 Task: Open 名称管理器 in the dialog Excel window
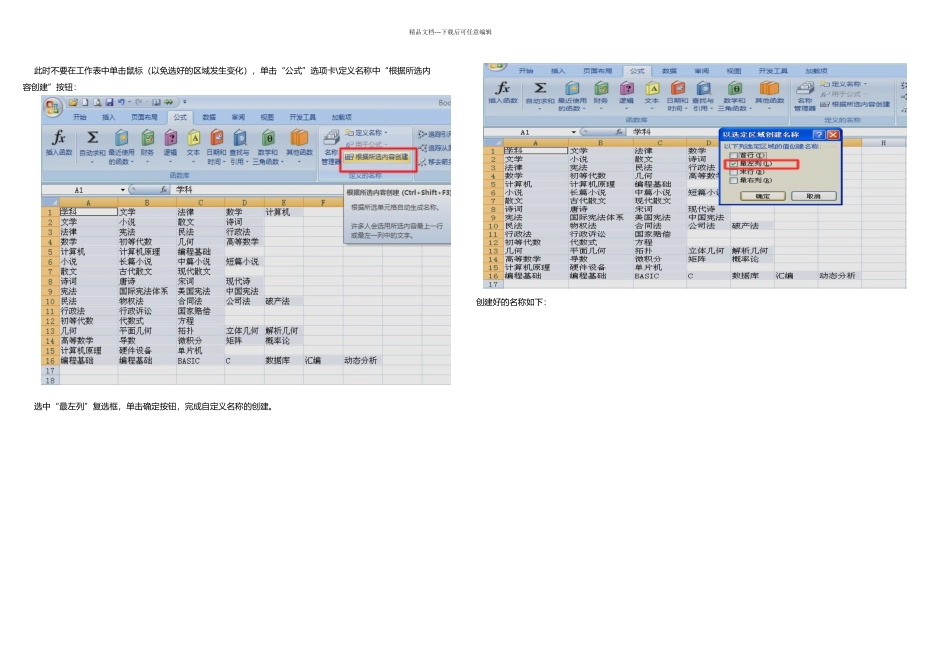coord(805,96)
